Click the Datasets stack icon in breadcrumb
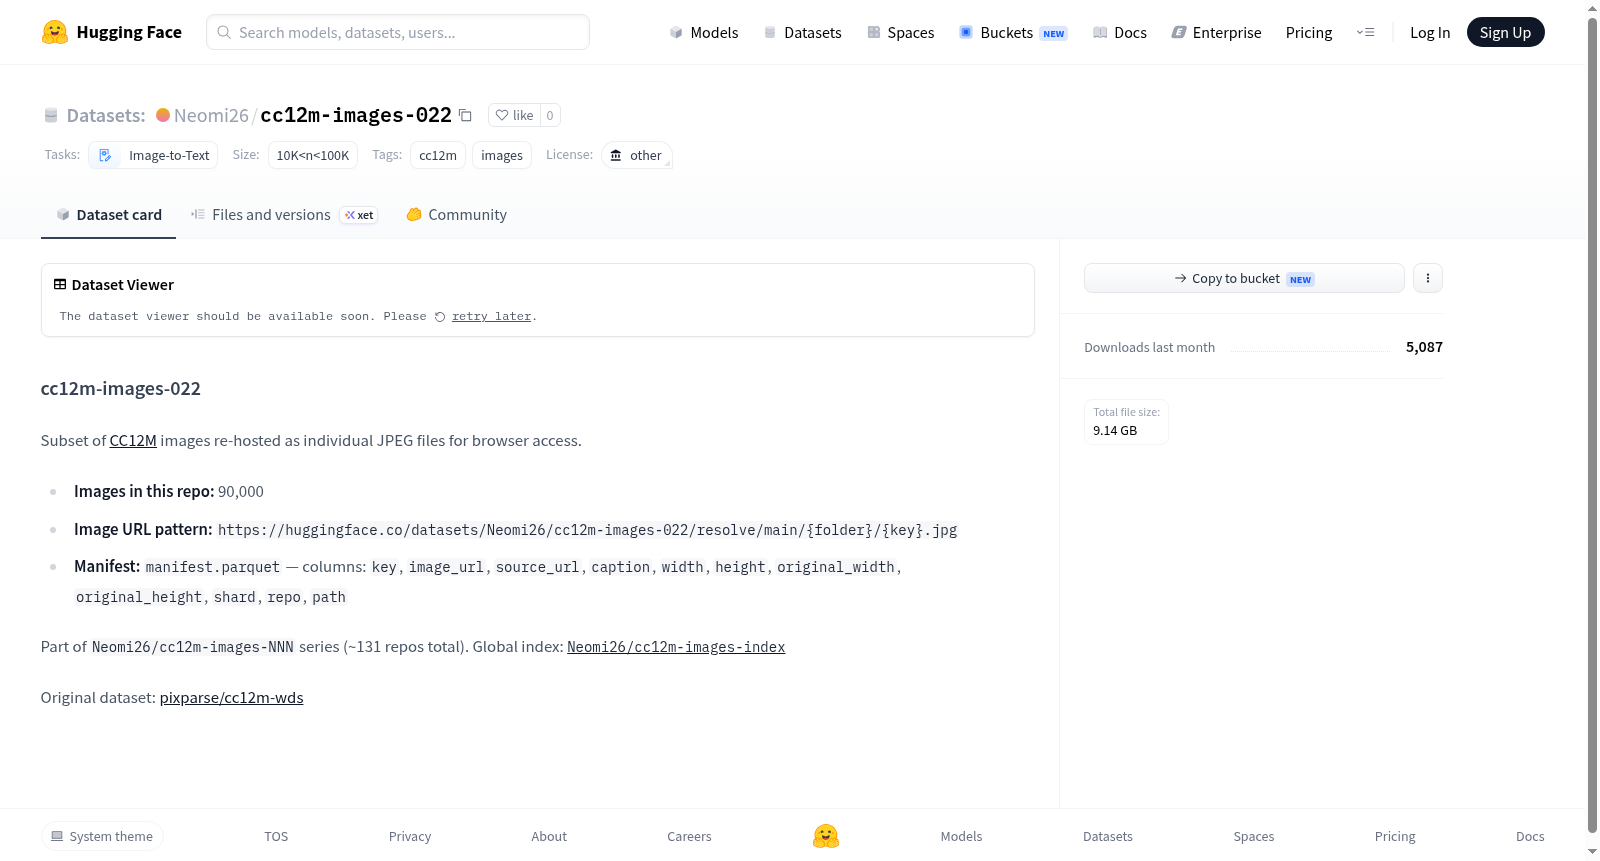 point(51,115)
